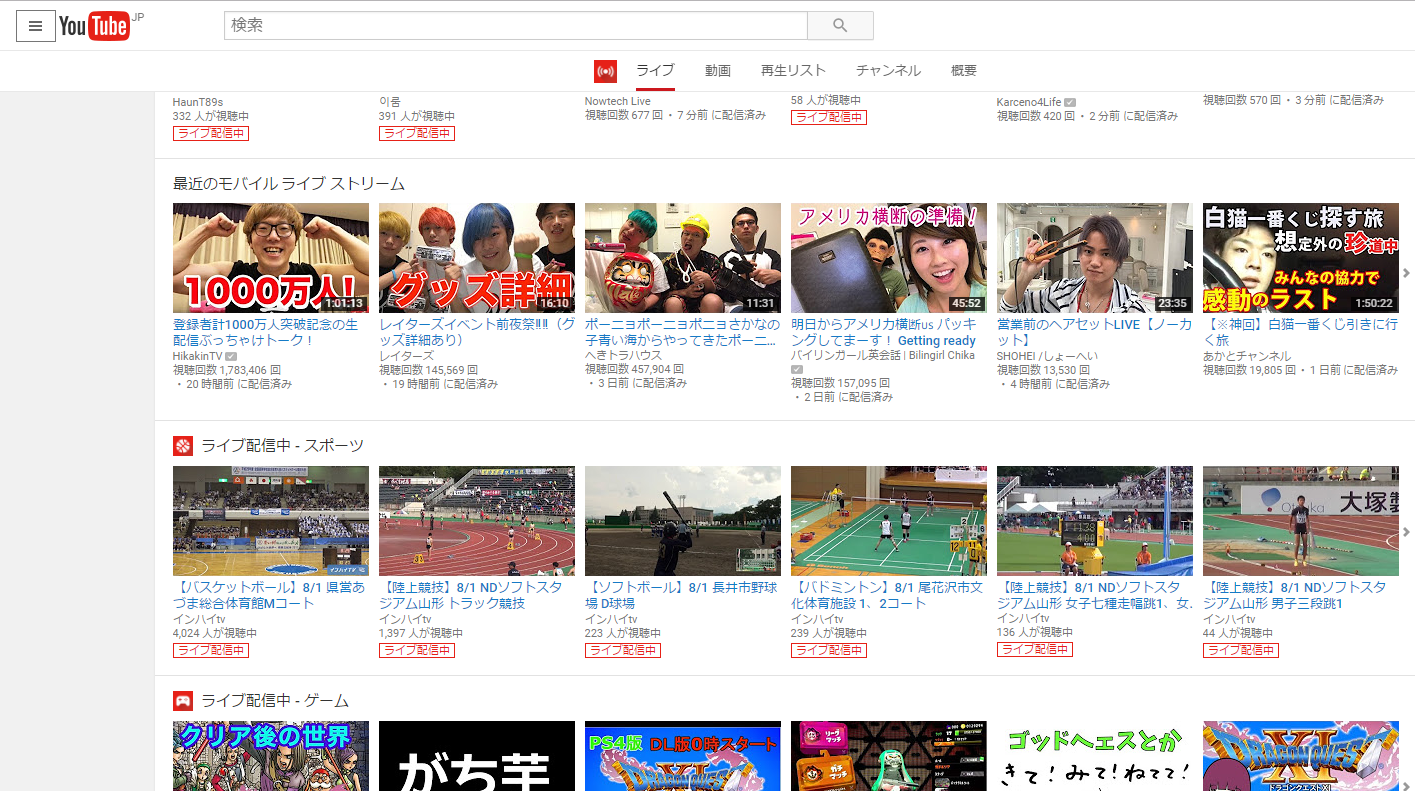Click the verified badge beside Karceno4Life
Viewport: 1415px width, 791px height.
click(x=1070, y=102)
